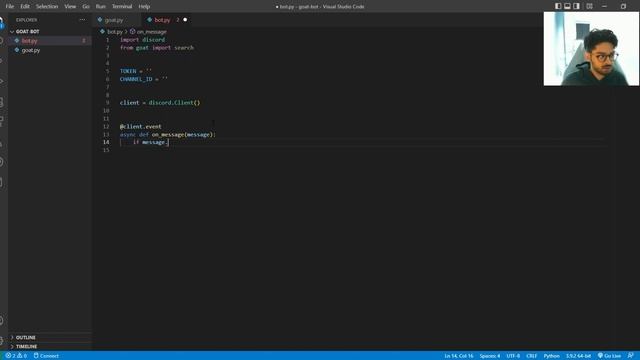
Task: Open the View menu
Action: coord(70,7)
